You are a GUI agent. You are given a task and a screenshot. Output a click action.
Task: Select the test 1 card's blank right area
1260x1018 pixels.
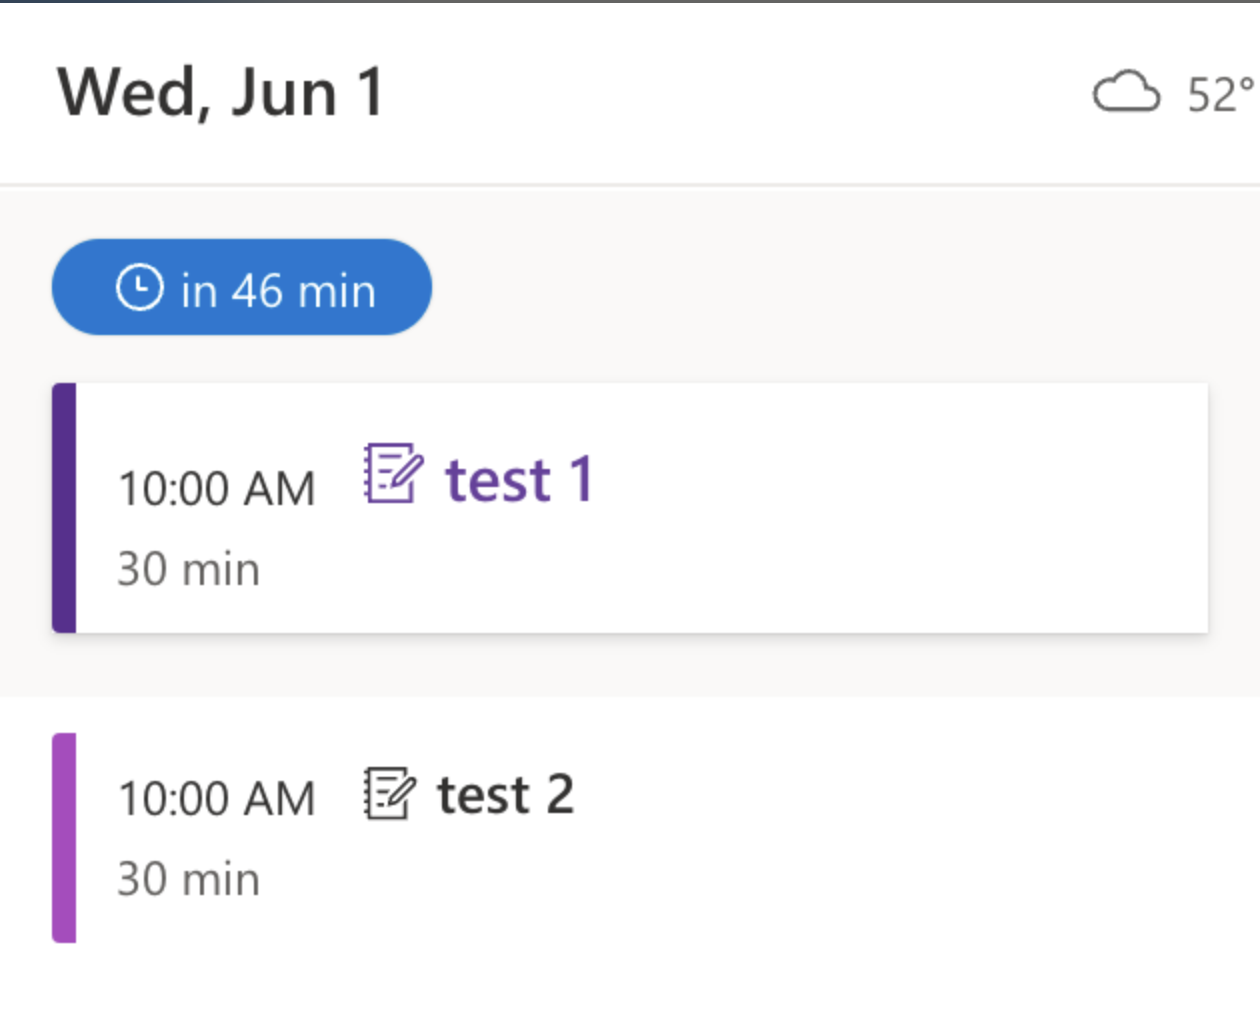tap(900, 508)
